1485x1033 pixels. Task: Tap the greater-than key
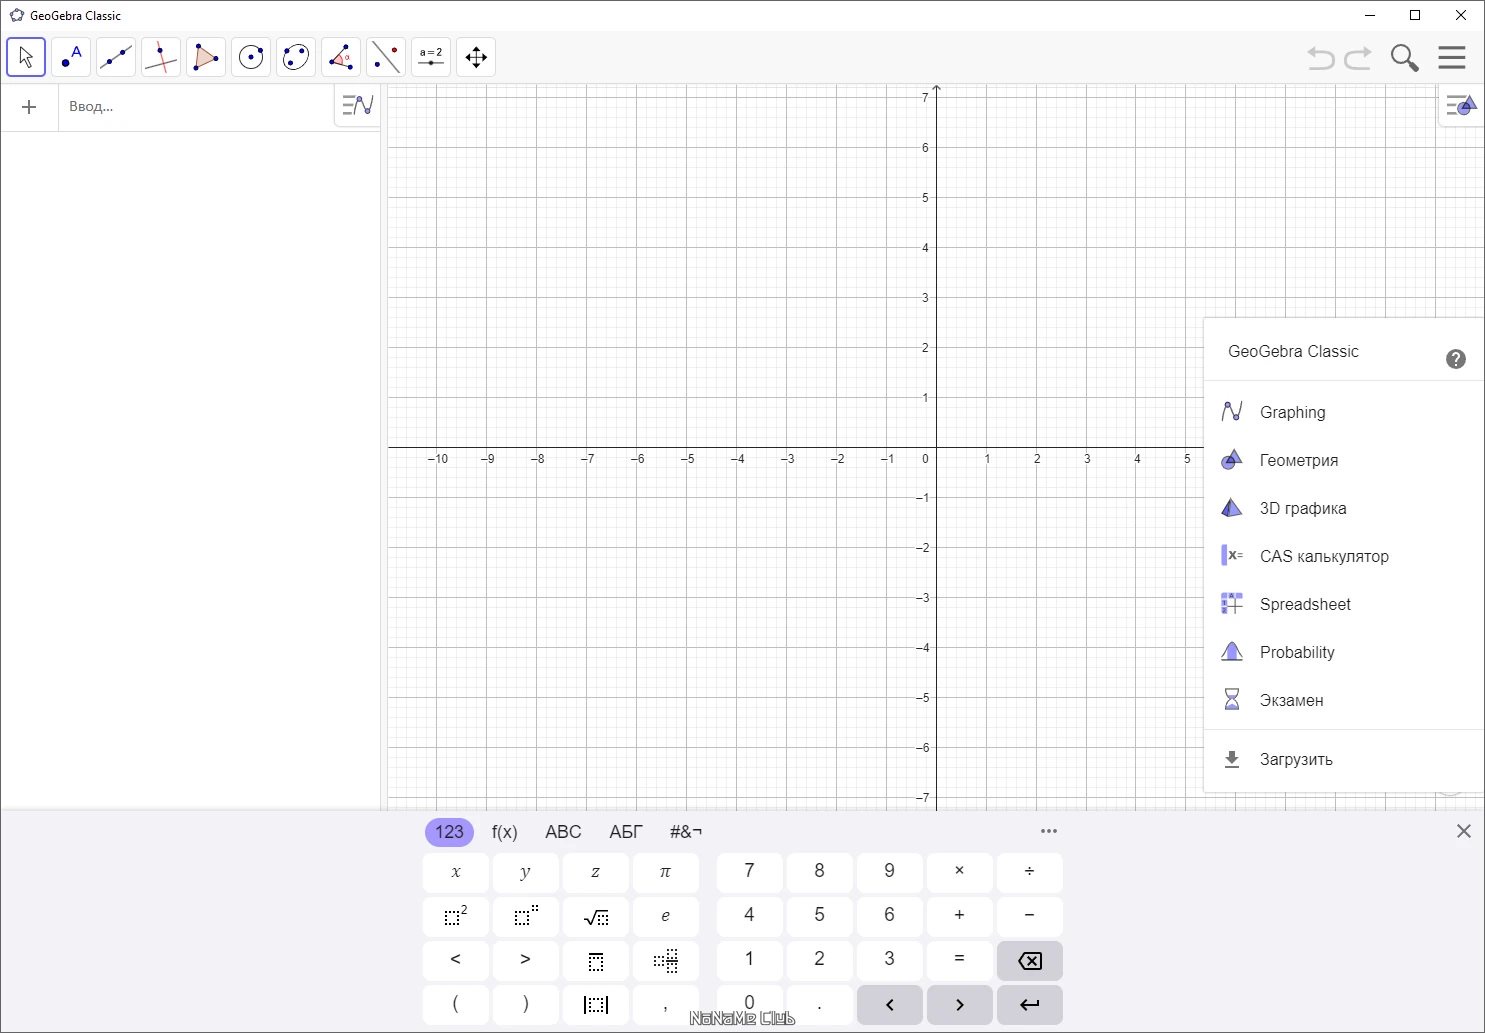[x=526, y=960]
